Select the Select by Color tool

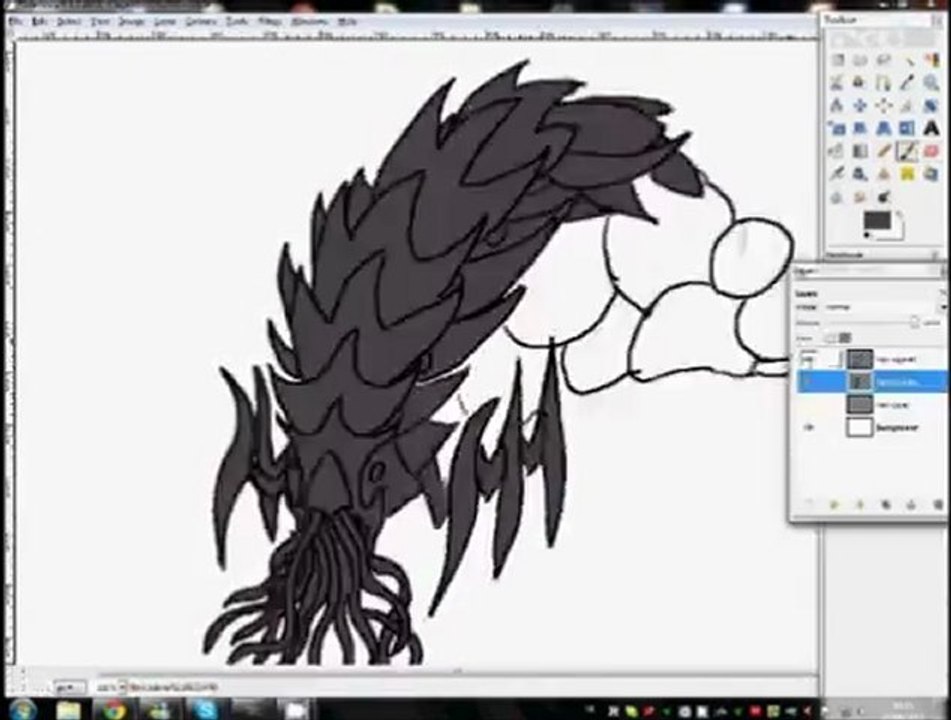click(931, 60)
